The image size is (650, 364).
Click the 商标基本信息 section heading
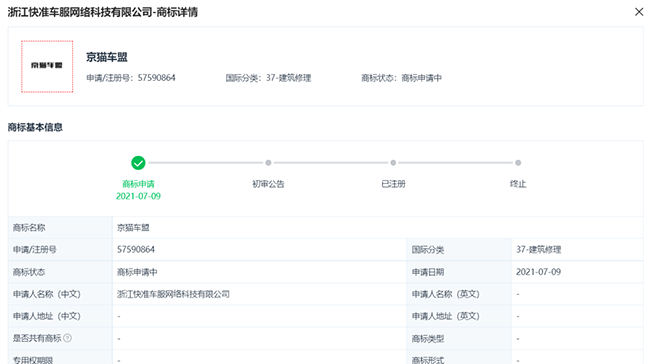[x=35, y=127]
